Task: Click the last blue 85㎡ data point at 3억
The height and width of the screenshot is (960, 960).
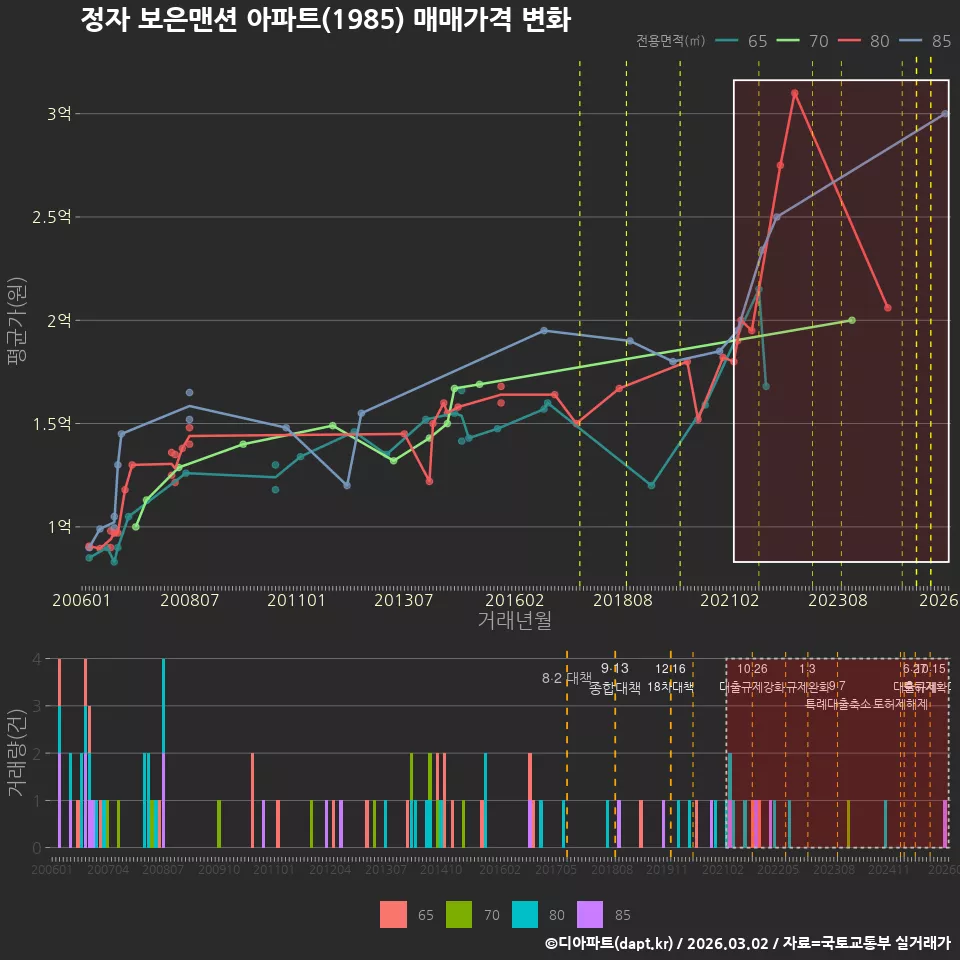Action: (945, 114)
